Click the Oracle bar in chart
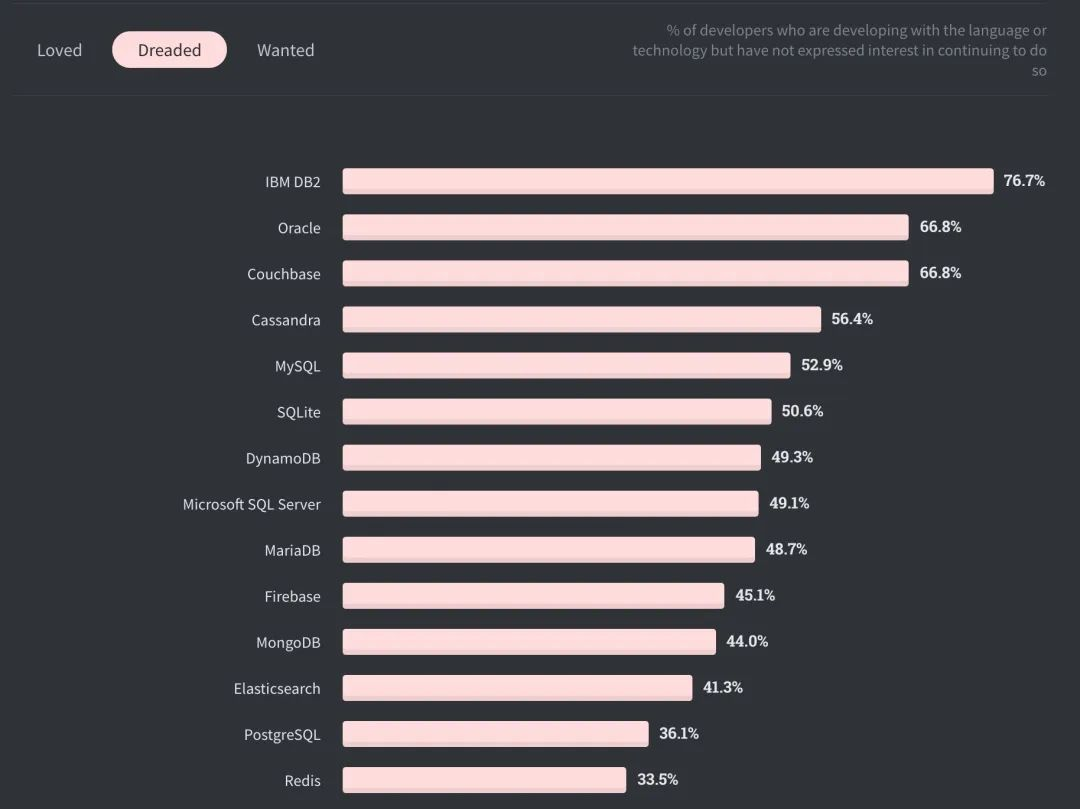This screenshot has height=809, width=1080. tap(625, 227)
